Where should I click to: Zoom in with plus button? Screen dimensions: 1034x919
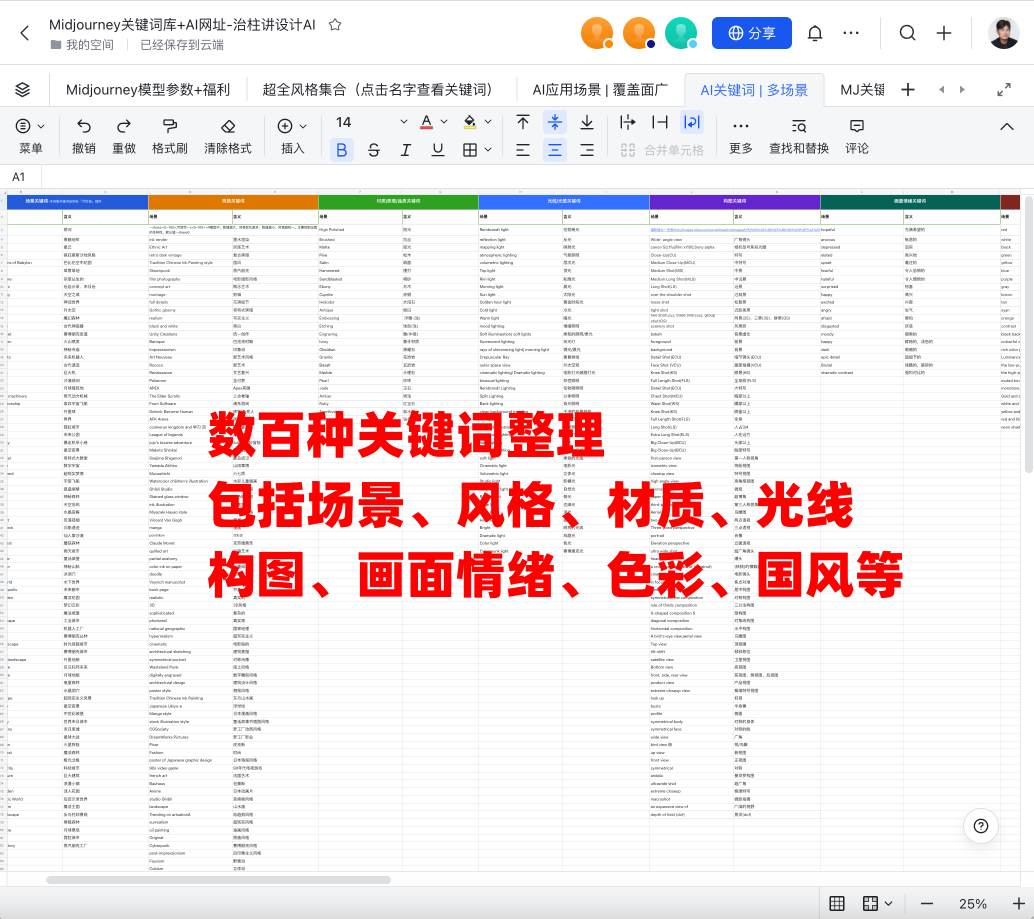[1018, 903]
